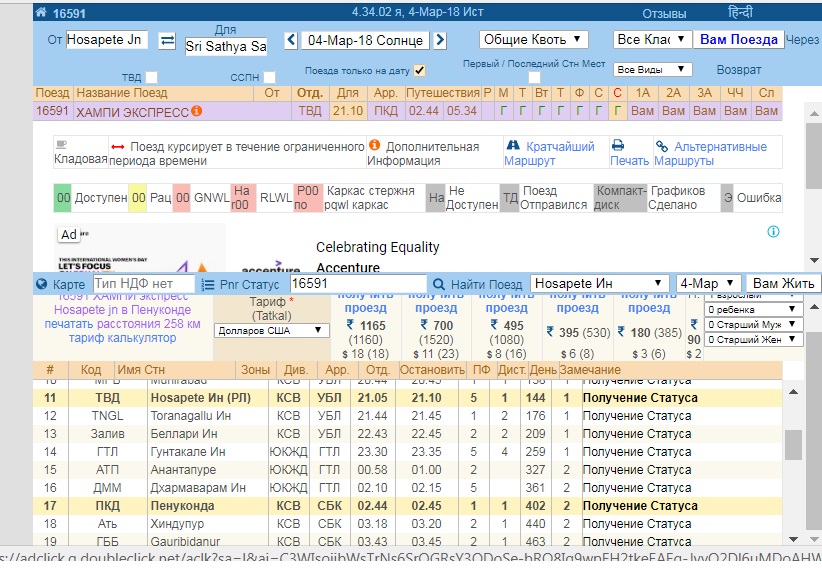Click Отзывы in top bar
This screenshot has height=568, width=822.
pyautogui.click(x=664, y=14)
